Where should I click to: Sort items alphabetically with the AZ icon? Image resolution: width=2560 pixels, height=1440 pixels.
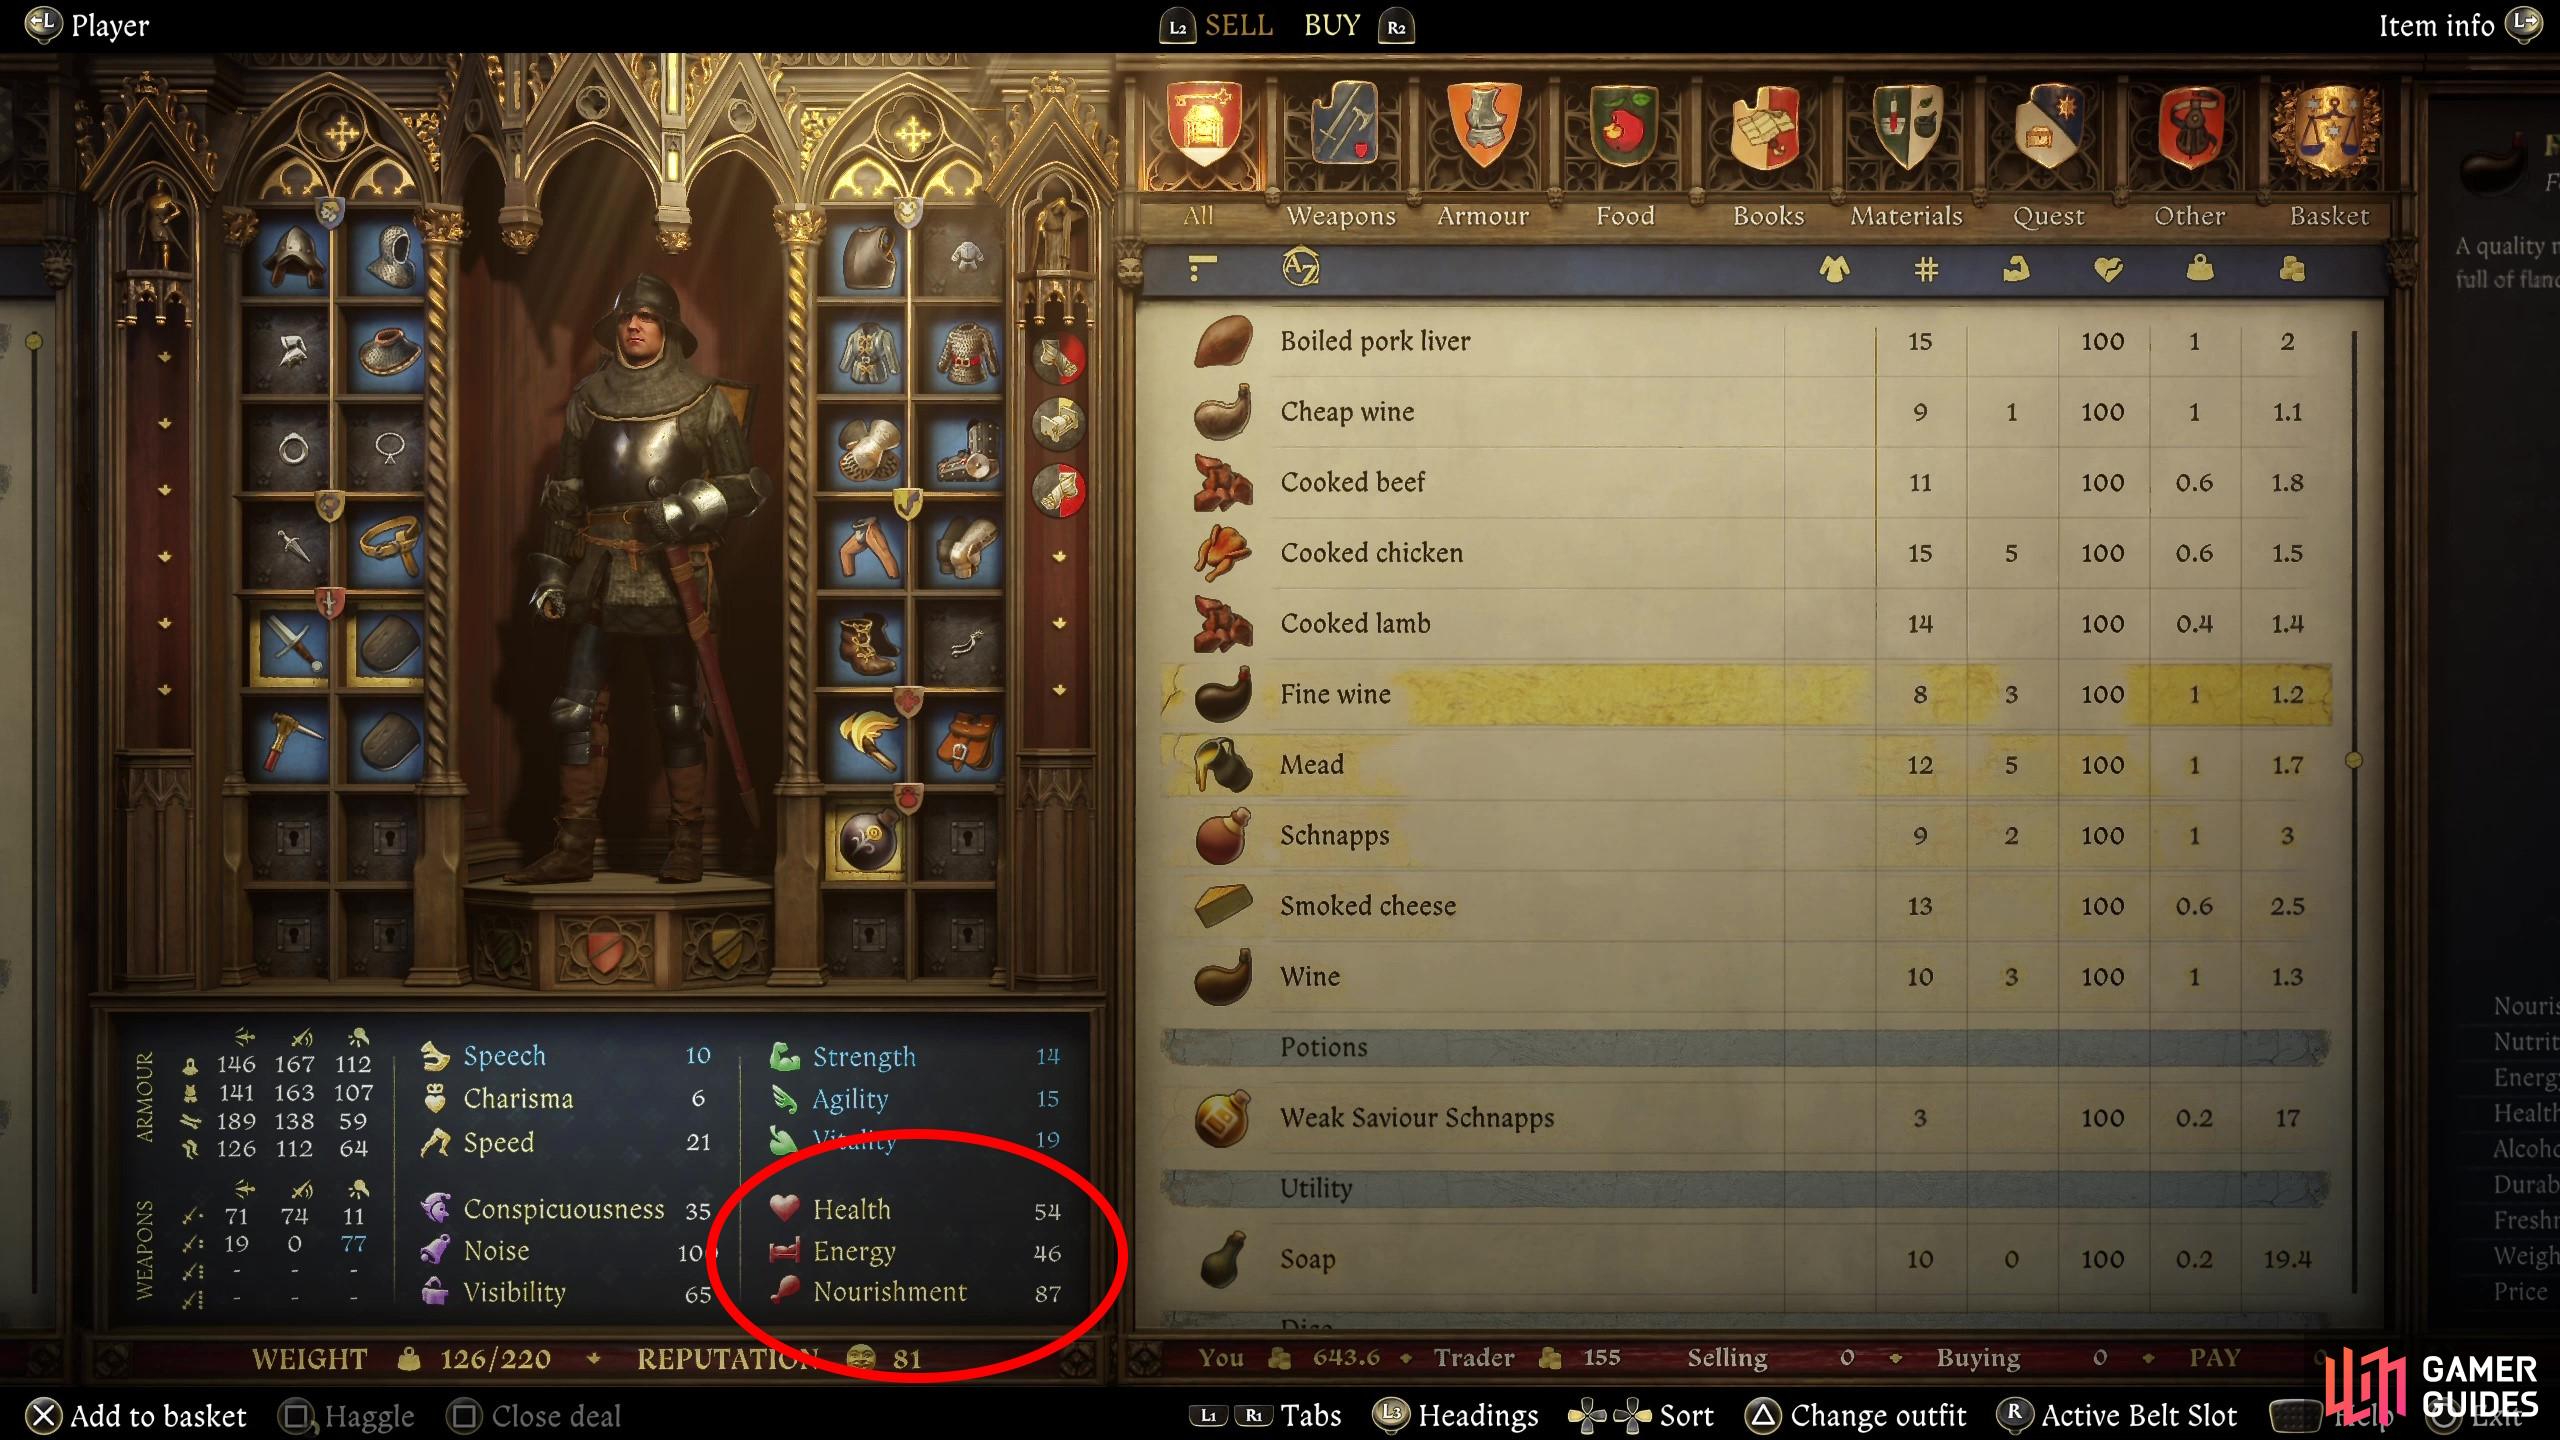[x=1300, y=268]
